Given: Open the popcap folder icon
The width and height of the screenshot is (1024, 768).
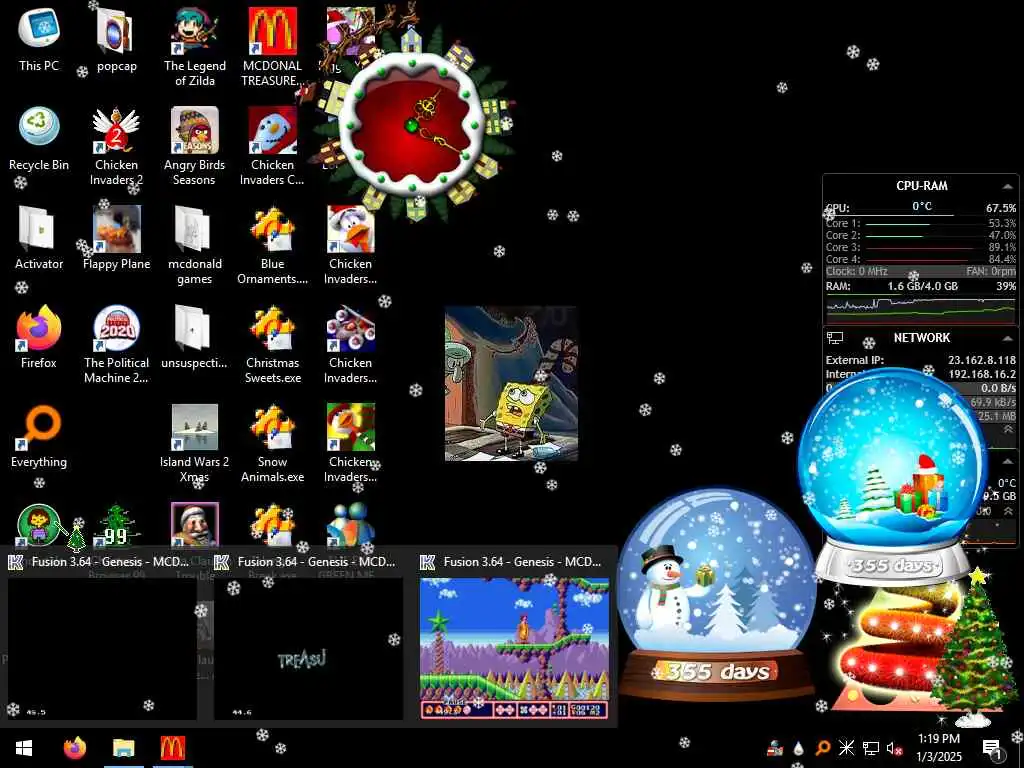Looking at the screenshot, I should click(x=116, y=39).
